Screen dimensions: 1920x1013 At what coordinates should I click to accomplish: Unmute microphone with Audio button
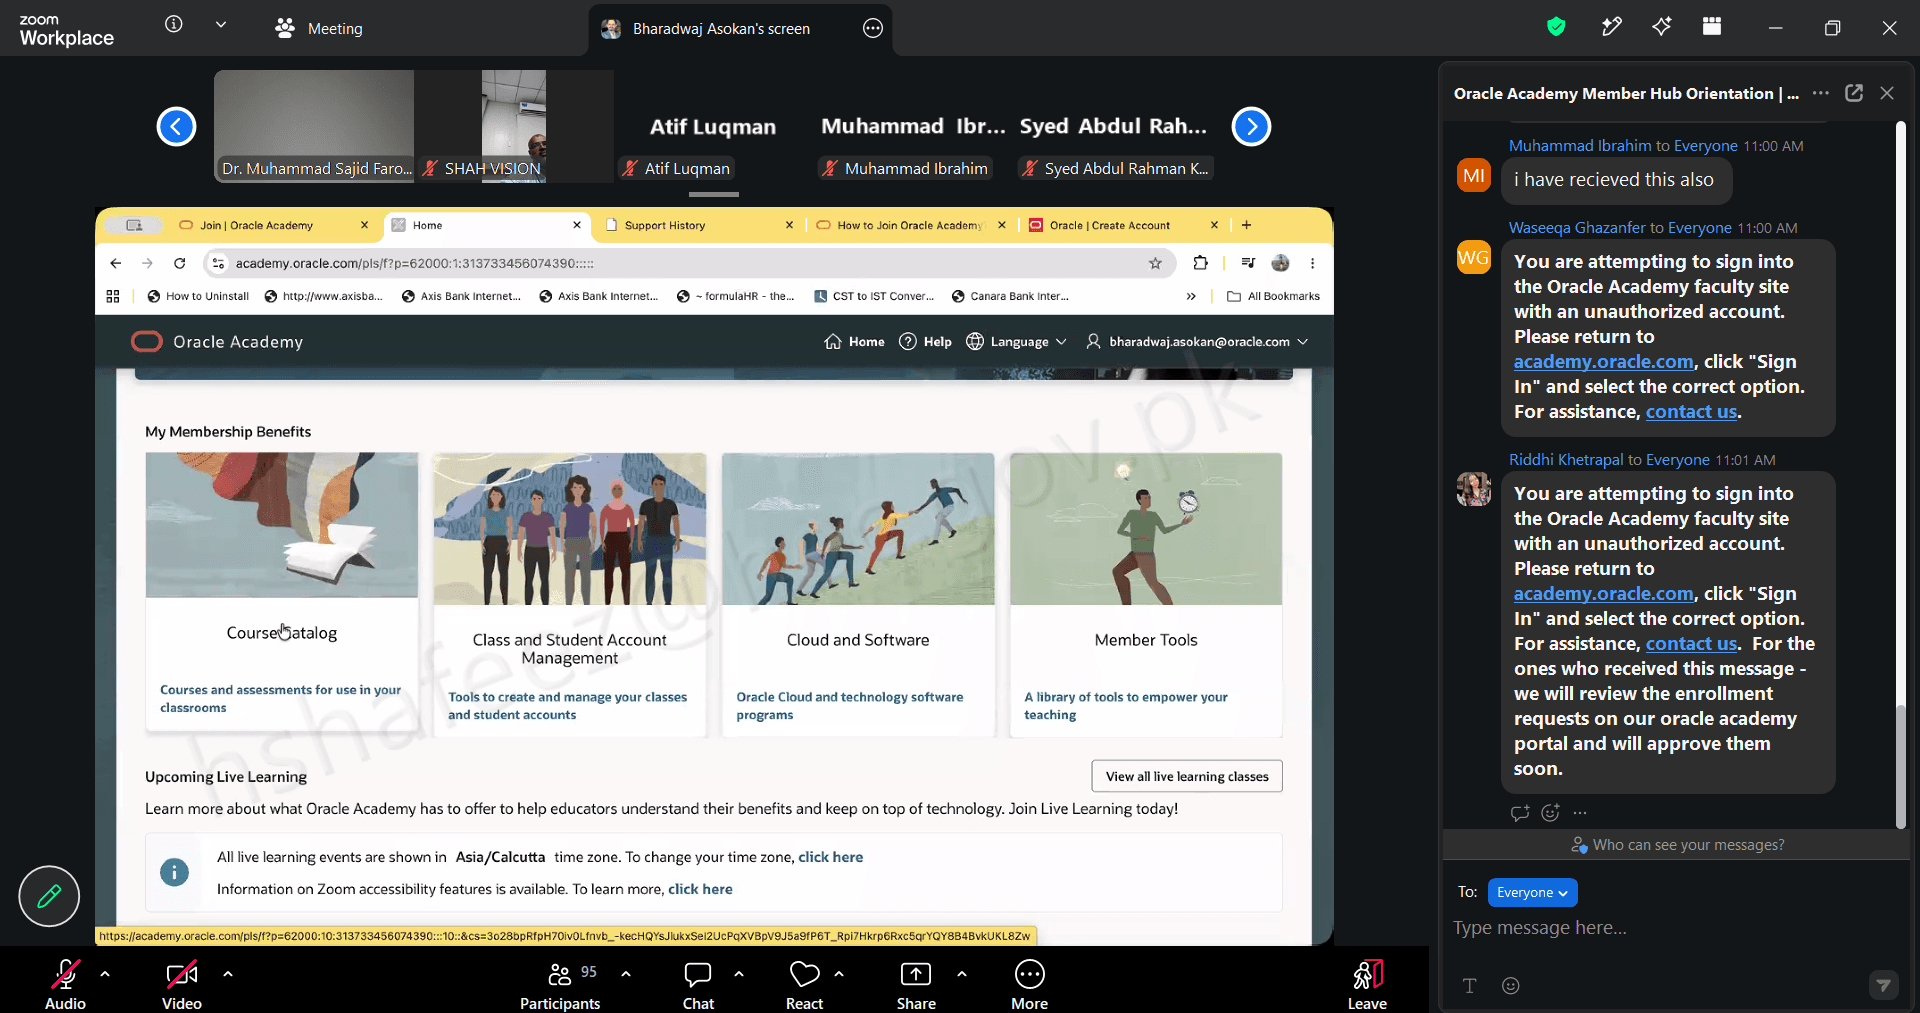coord(66,983)
